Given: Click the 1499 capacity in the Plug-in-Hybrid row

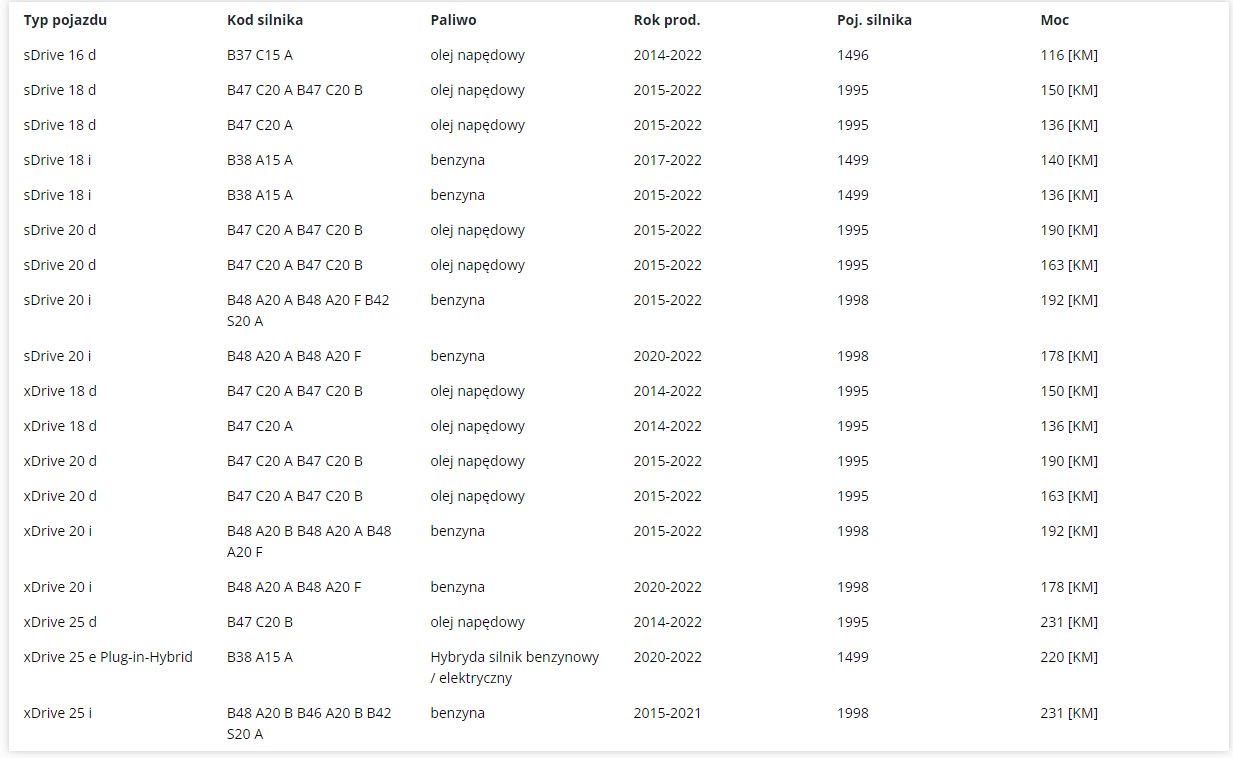Looking at the screenshot, I should pyautogui.click(x=853, y=657).
